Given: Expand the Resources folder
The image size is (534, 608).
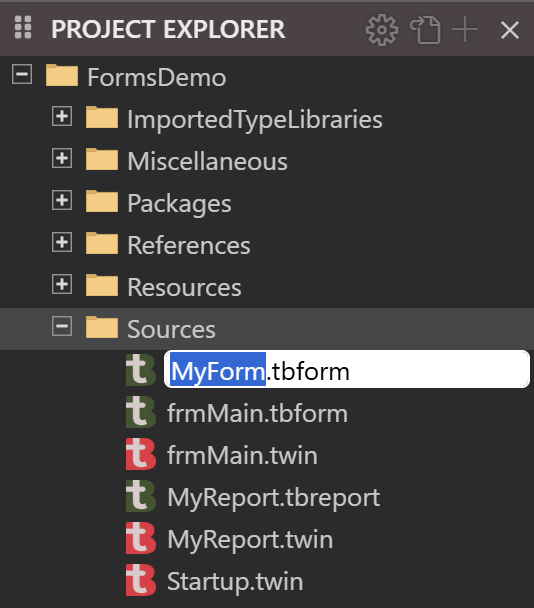Looking at the screenshot, I should pos(62,284).
